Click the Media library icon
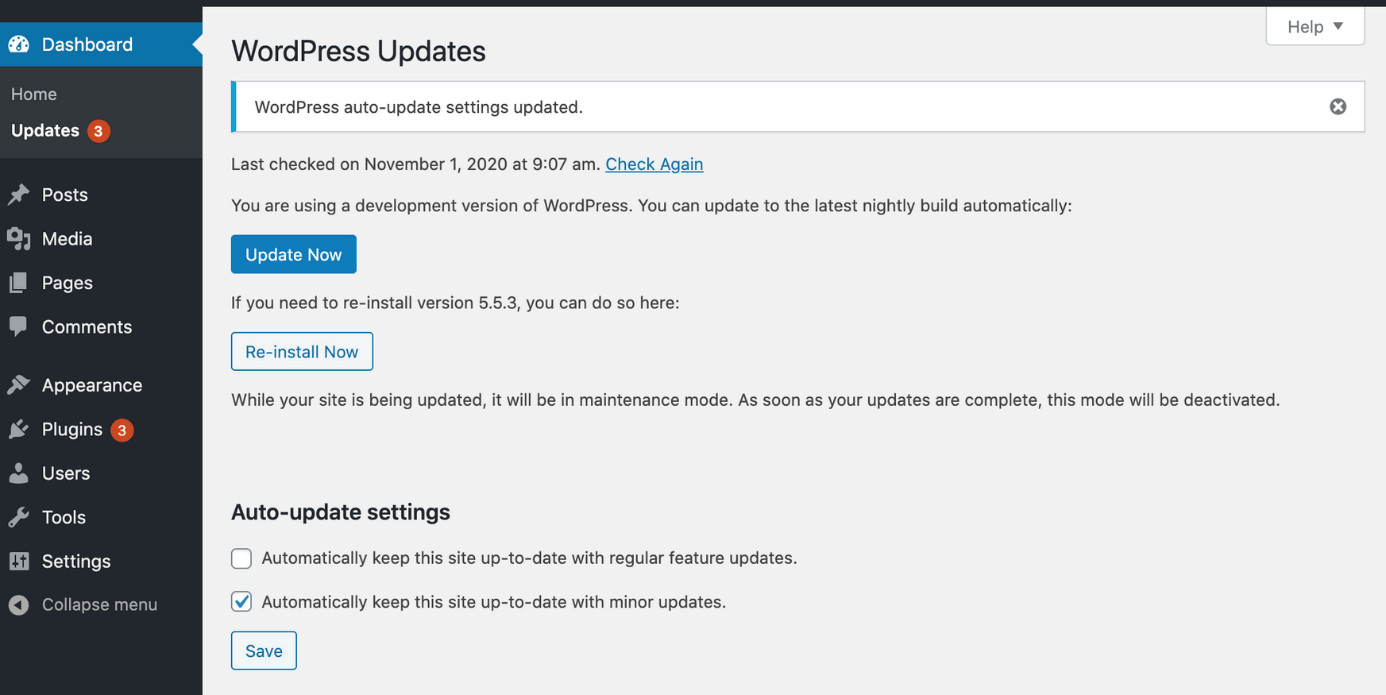Image resolution: width=1386 pixels, height=695 pixels. (x=19, y=239)
